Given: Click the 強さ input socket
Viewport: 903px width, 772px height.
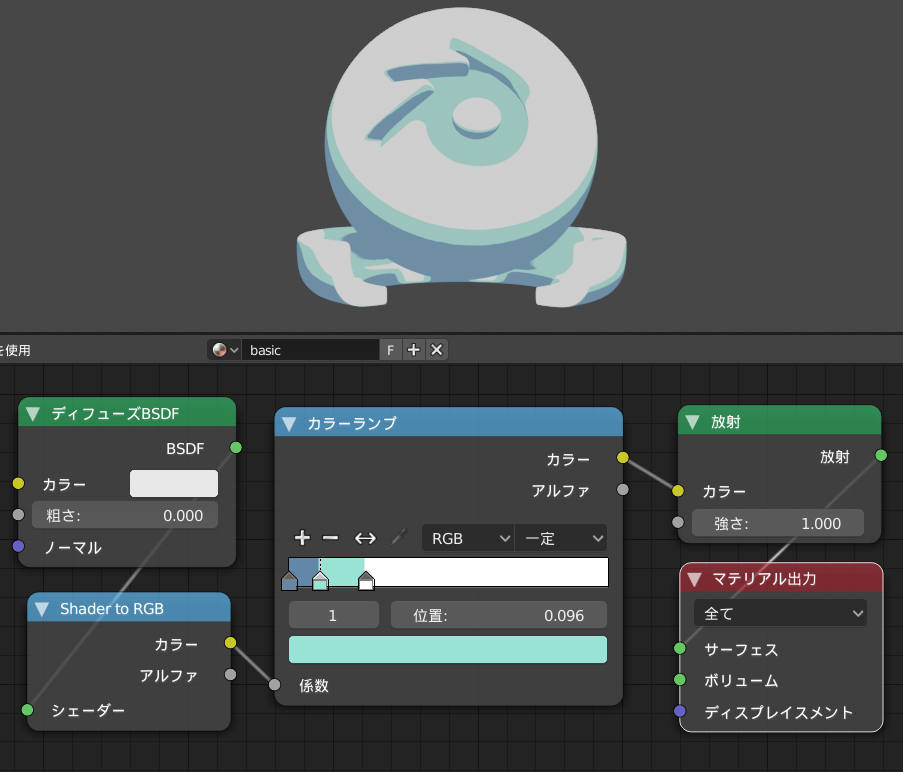Looking at the screenshot, I should 678,523.
